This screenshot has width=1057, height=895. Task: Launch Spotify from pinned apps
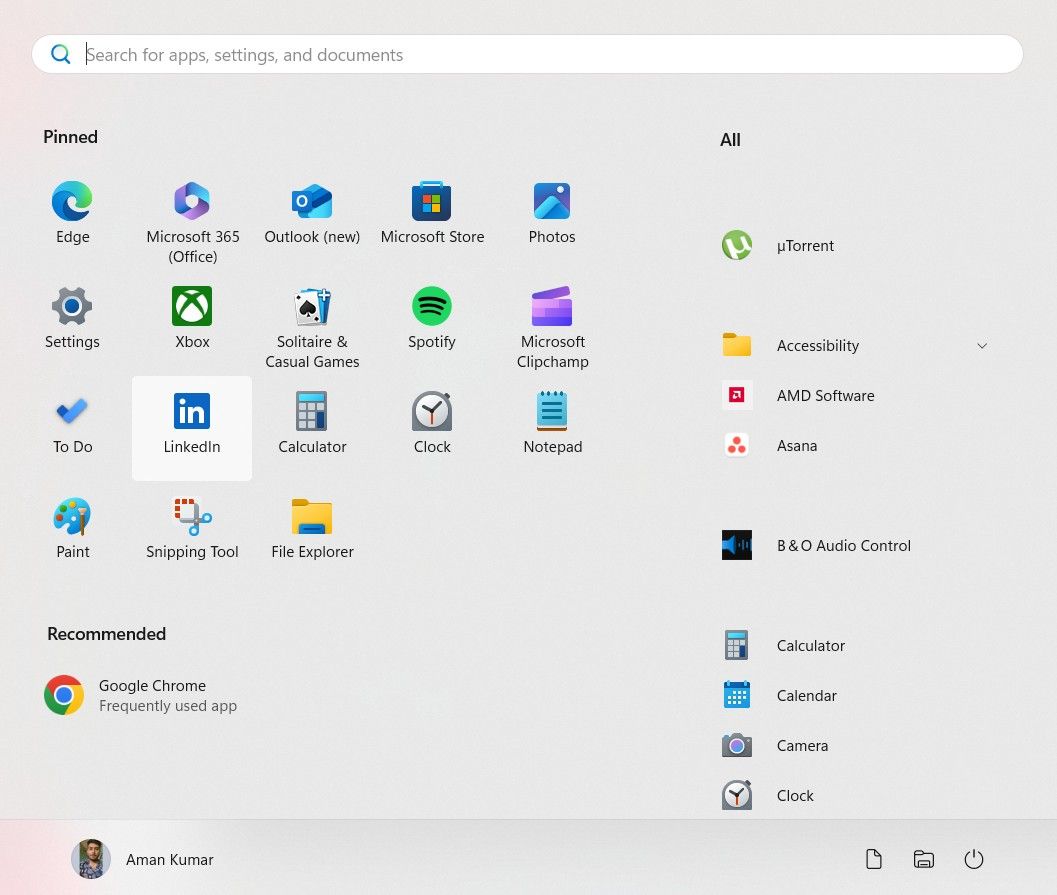tap(432, 319)
